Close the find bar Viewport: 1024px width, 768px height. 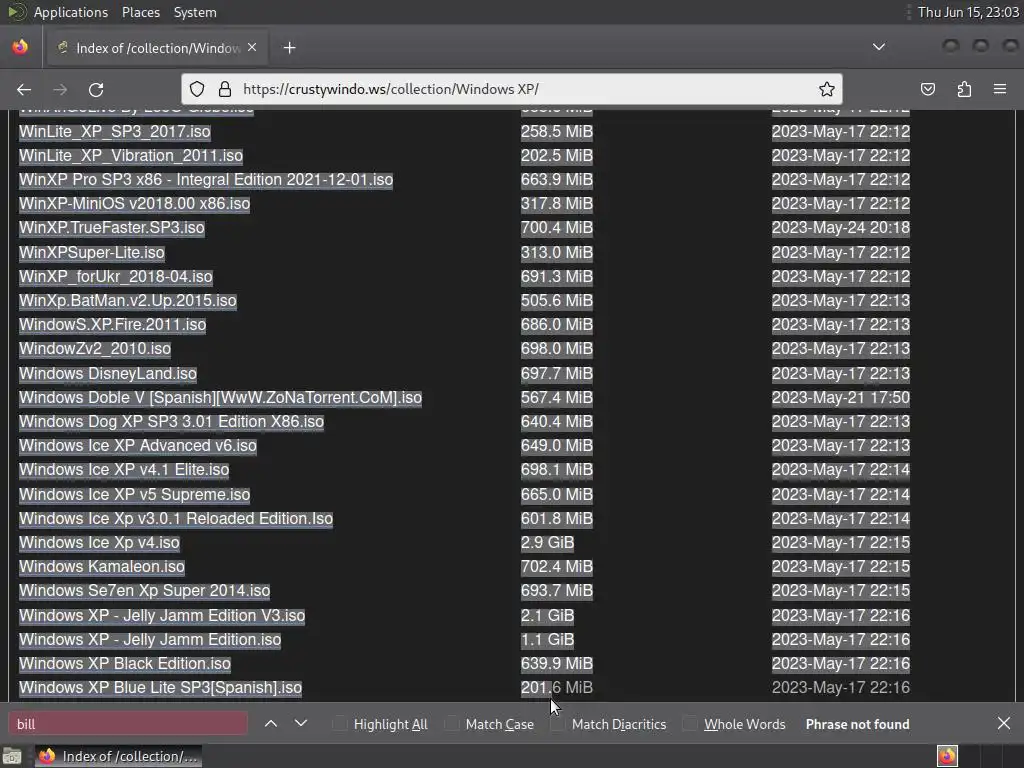1004,724
